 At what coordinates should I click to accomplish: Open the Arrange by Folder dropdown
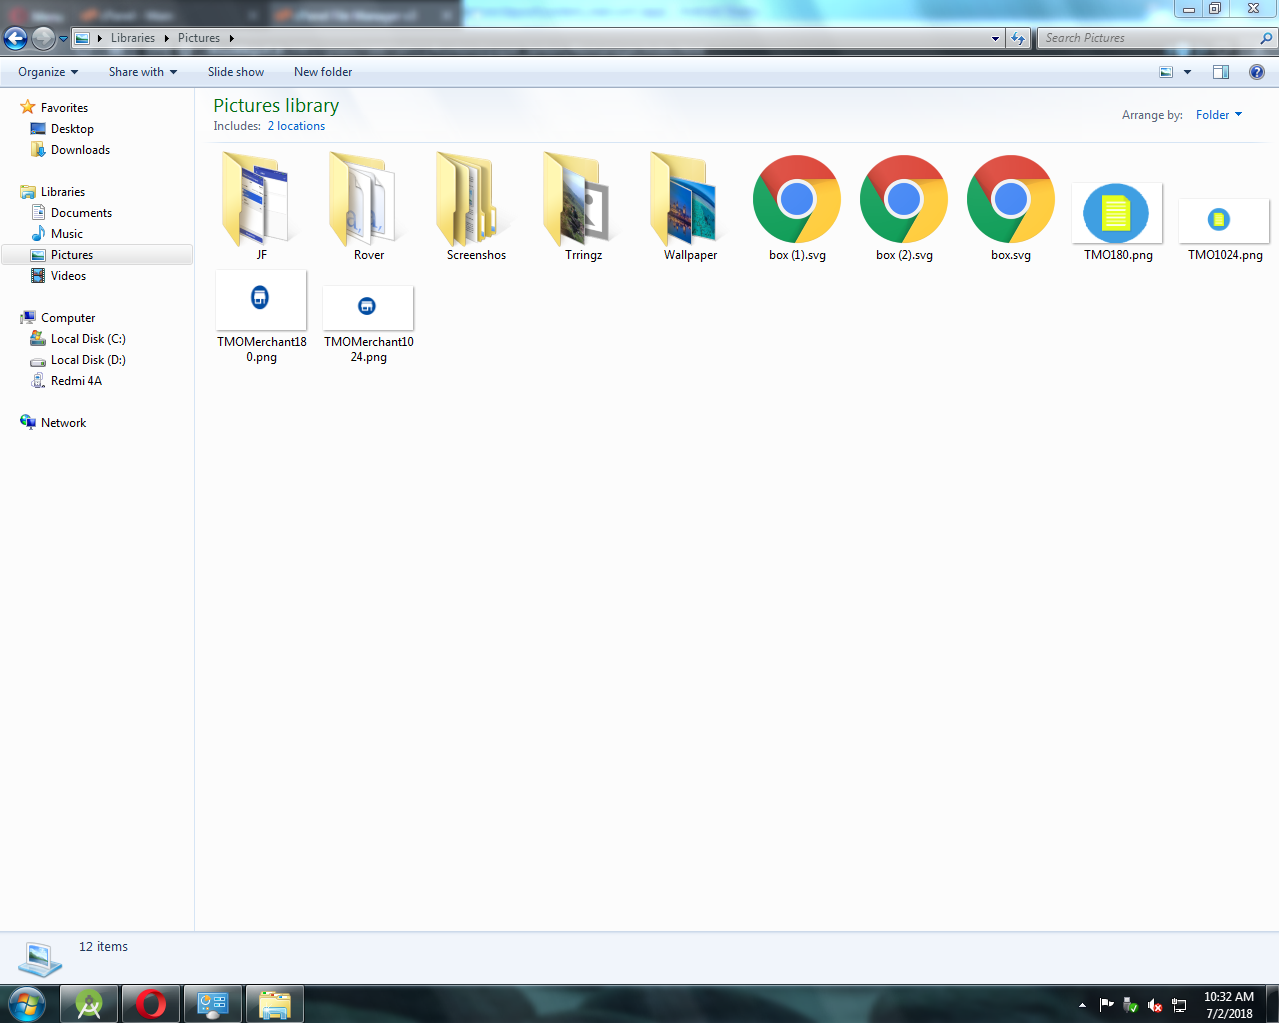click(1218, 115)
